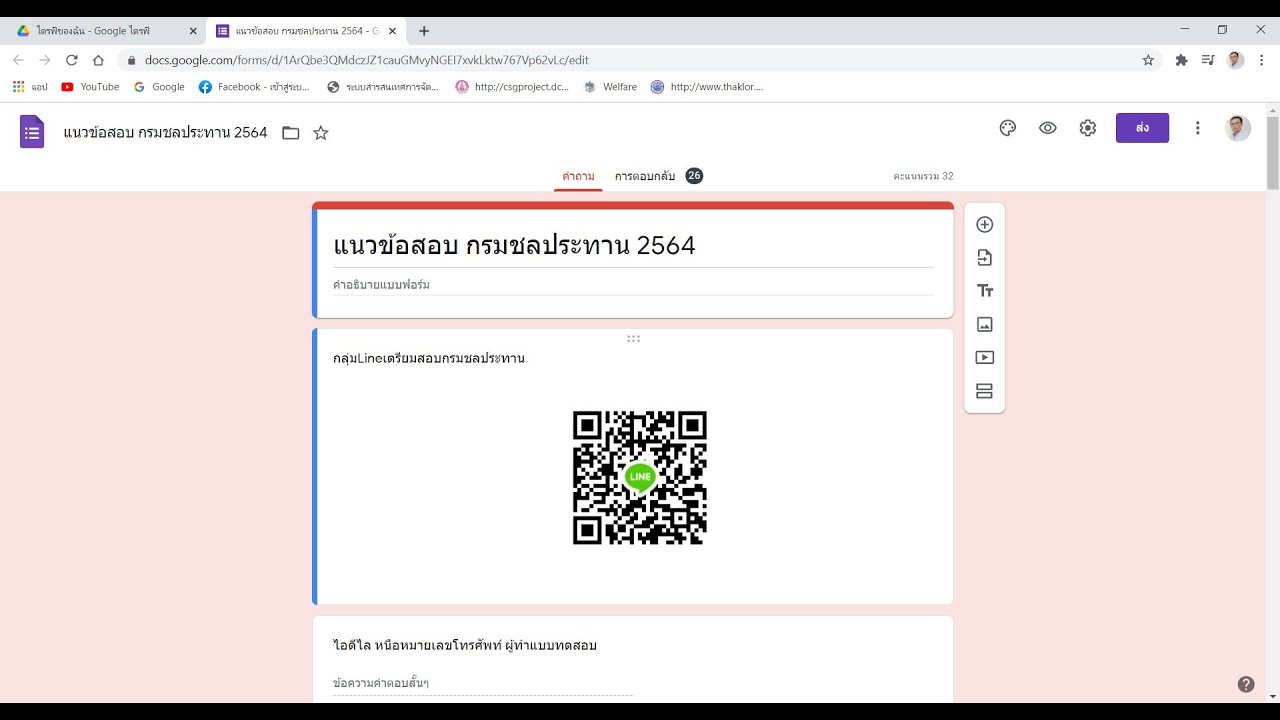
Task: Click the add question icon
Action: 984,225
